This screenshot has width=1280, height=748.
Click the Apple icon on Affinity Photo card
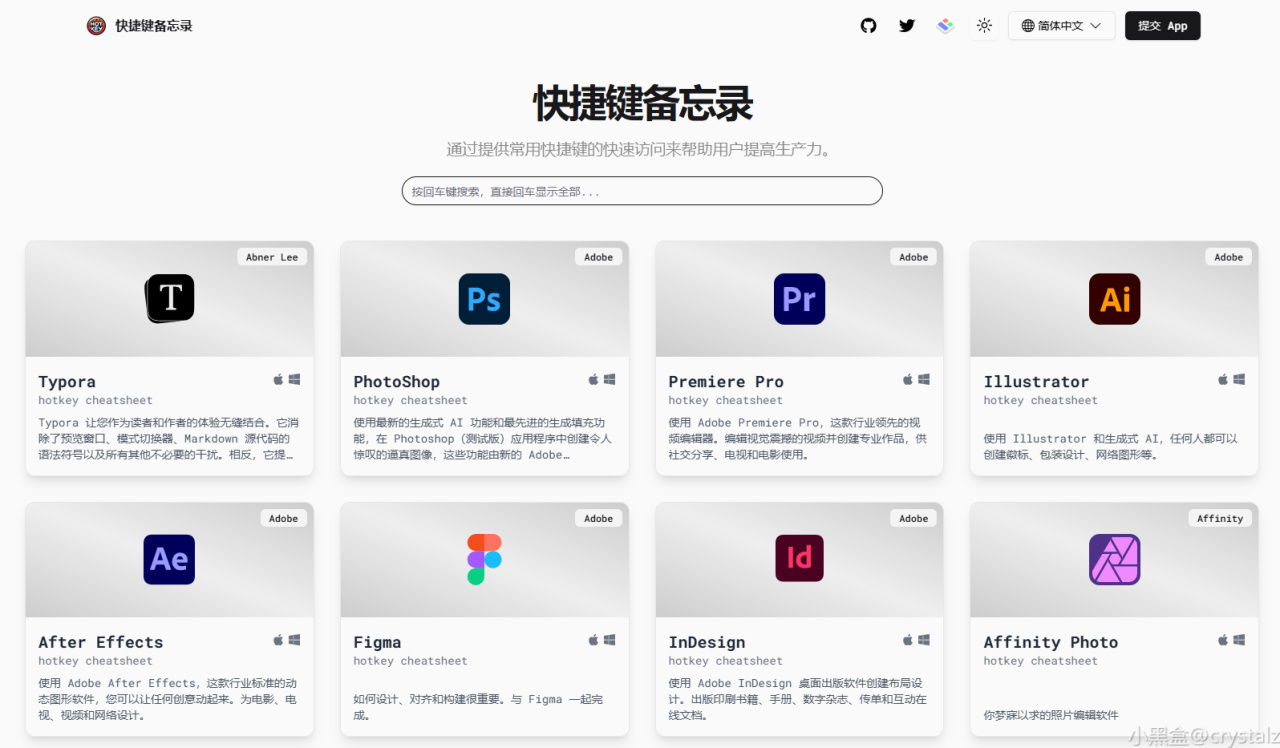(x=1223, y=640)
